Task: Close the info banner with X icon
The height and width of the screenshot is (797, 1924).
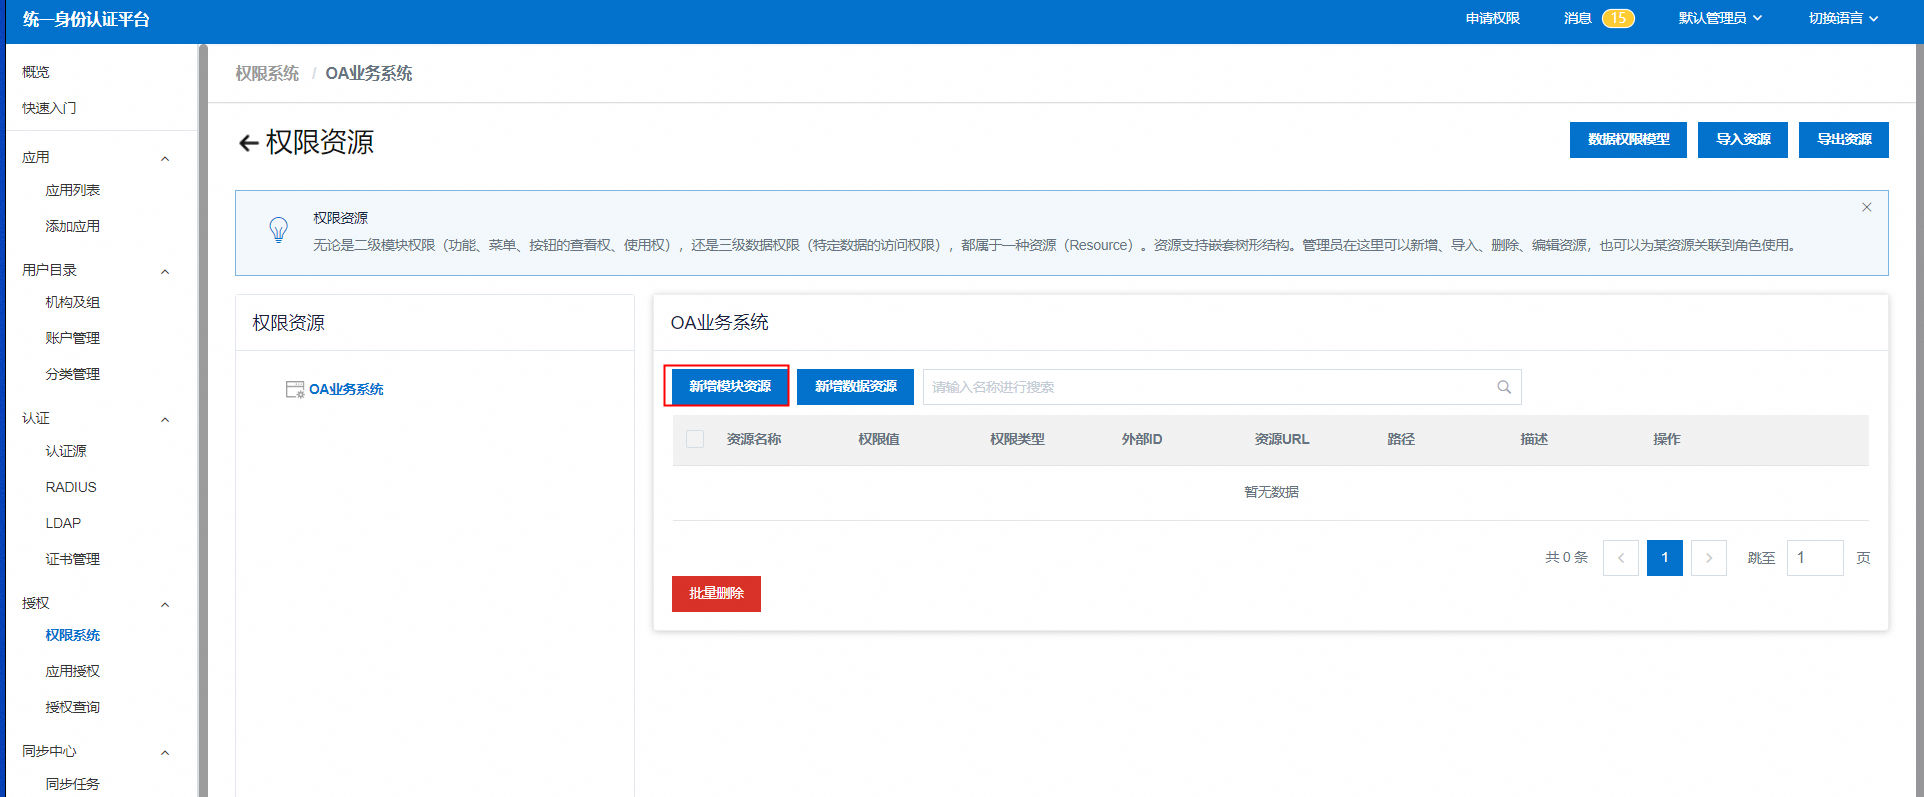Action: coord(1866,207)
